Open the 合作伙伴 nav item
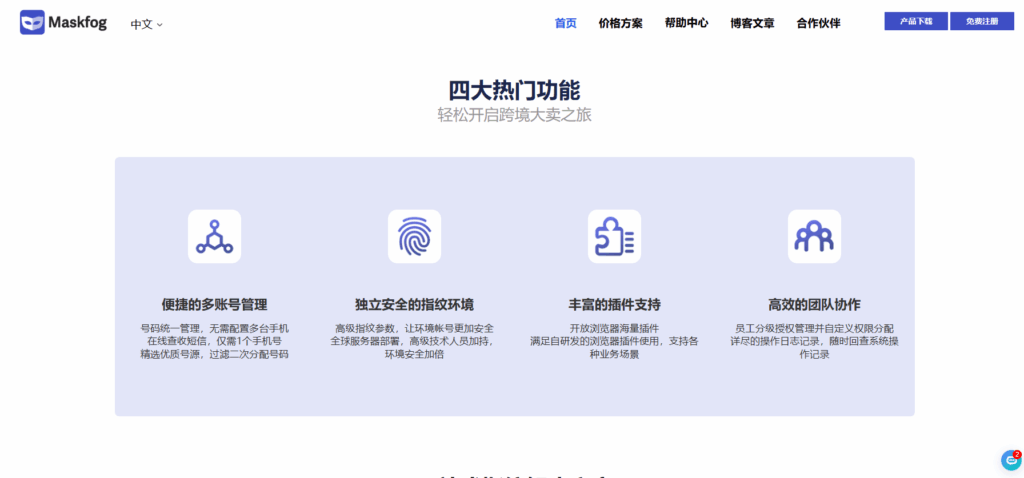This screenshot has width=1024, height=478. [x=818, y=24]
